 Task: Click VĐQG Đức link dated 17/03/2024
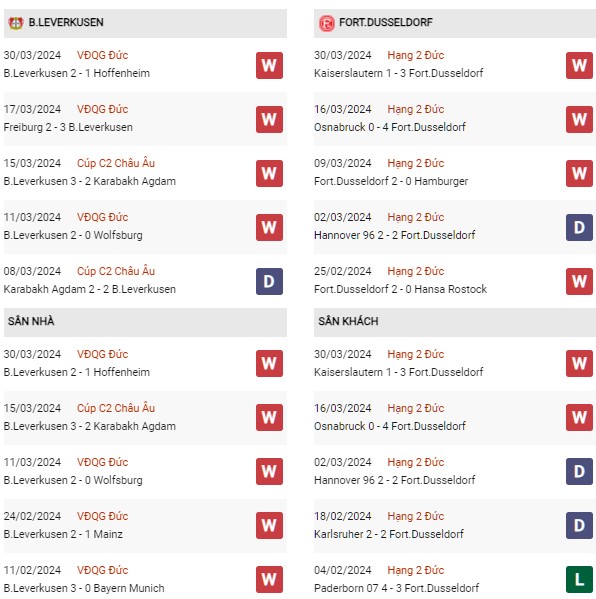coord(102,109)
